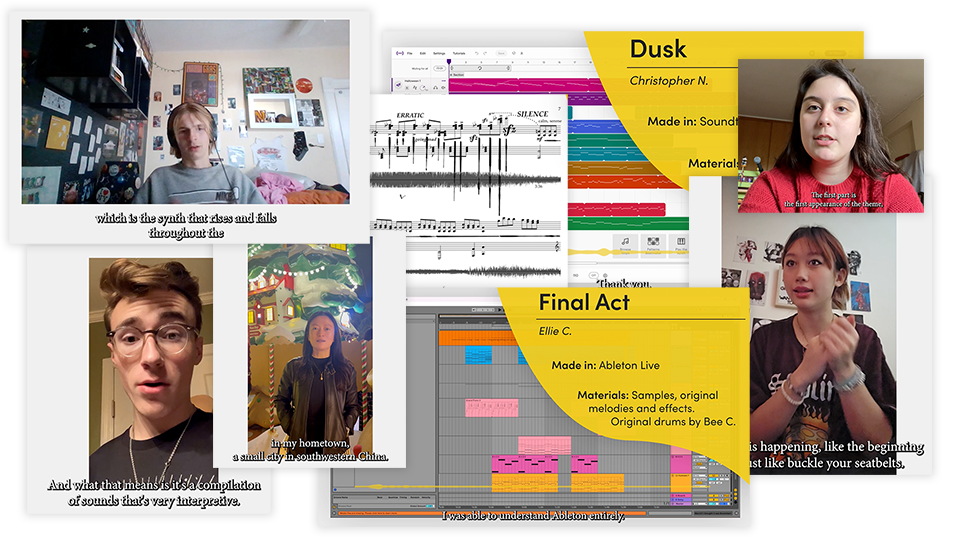Click the Ellie C. name on Final Act card

pyautogui.click(x=555, y=331)
